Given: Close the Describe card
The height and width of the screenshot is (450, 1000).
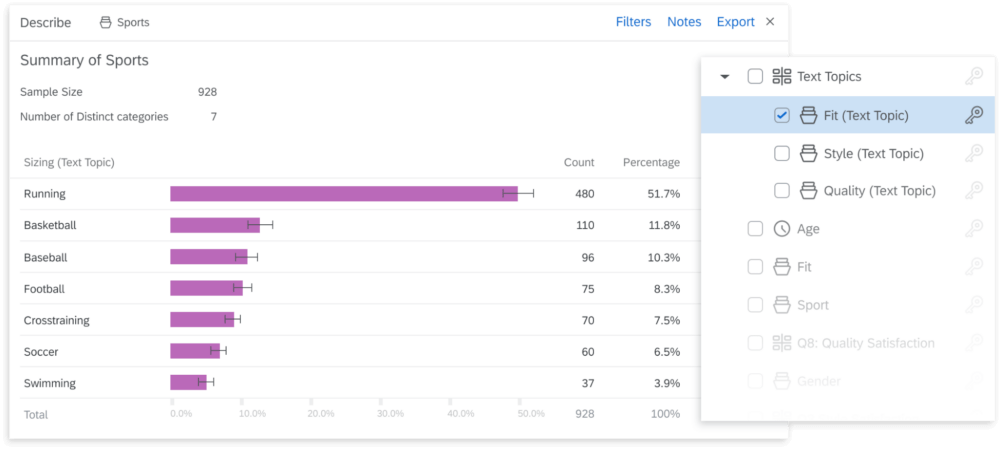Looking at the screenshot, I should [770, 22].
